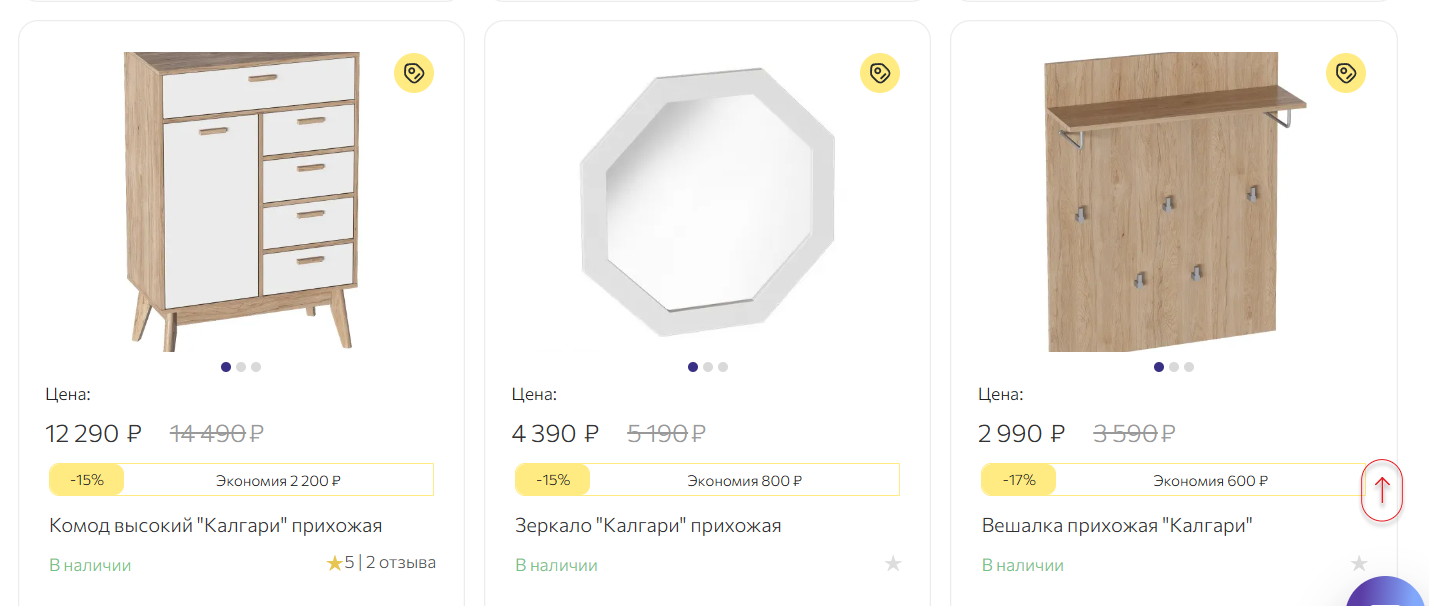This screenshot has height=606, width=1429.
Task: Open the Комод высокий "Калгари" прихожая product link
Action: [216, 526]
